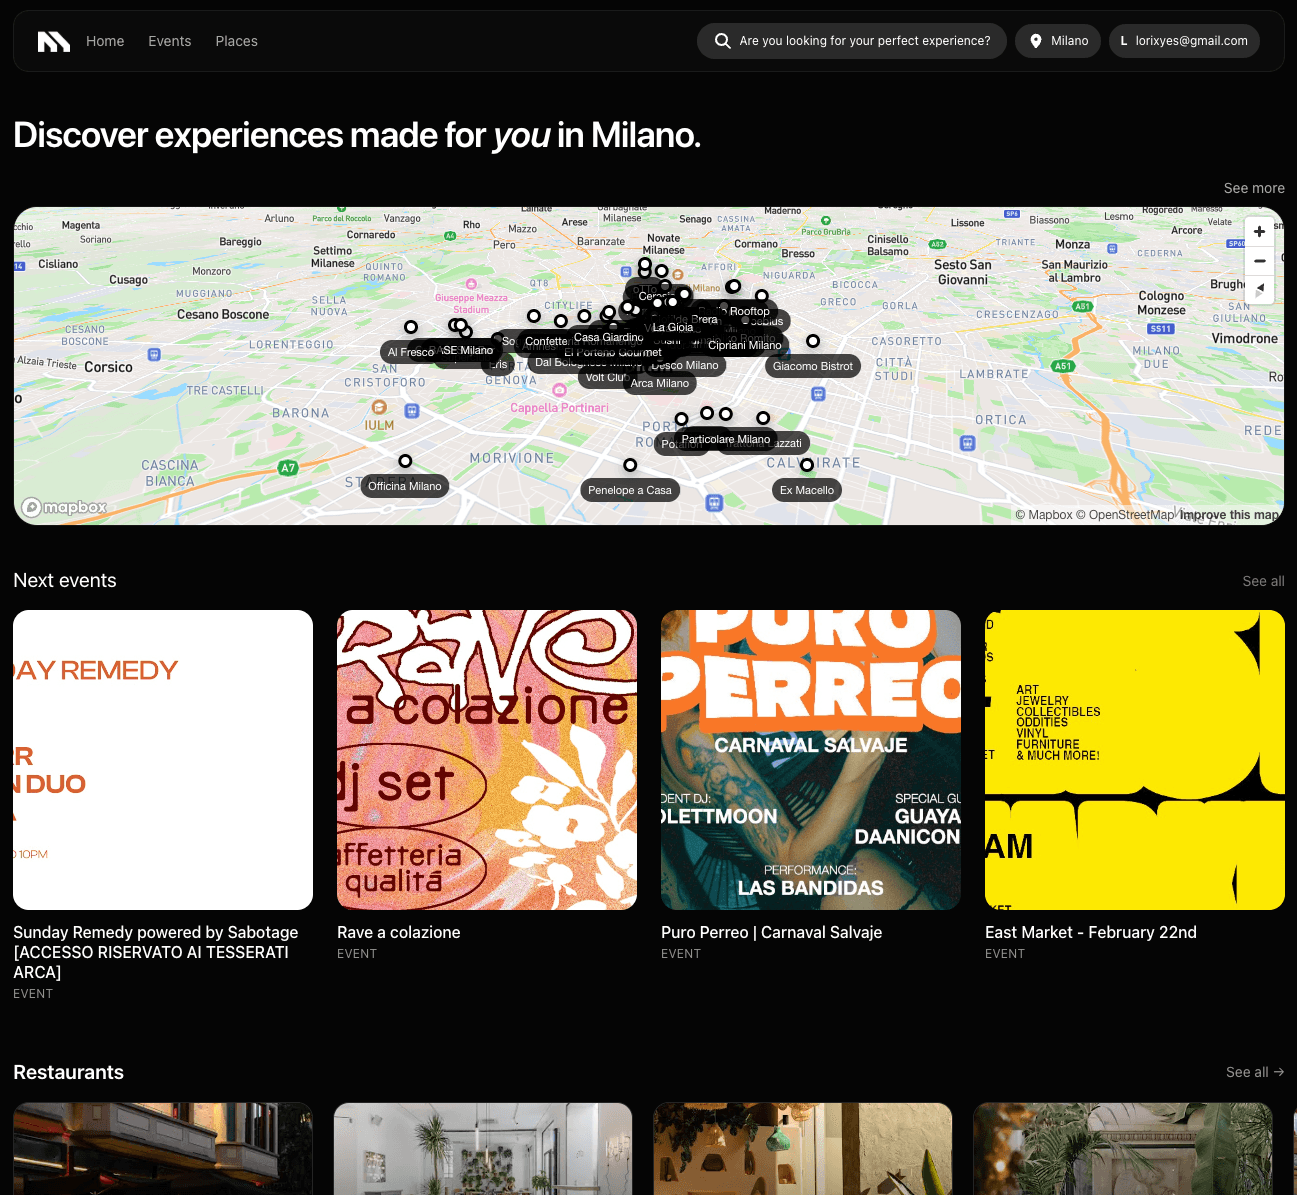Select the Officina Milano label on the map
The width and height of the screenshot is (1297, 1195).
point(404,486)
